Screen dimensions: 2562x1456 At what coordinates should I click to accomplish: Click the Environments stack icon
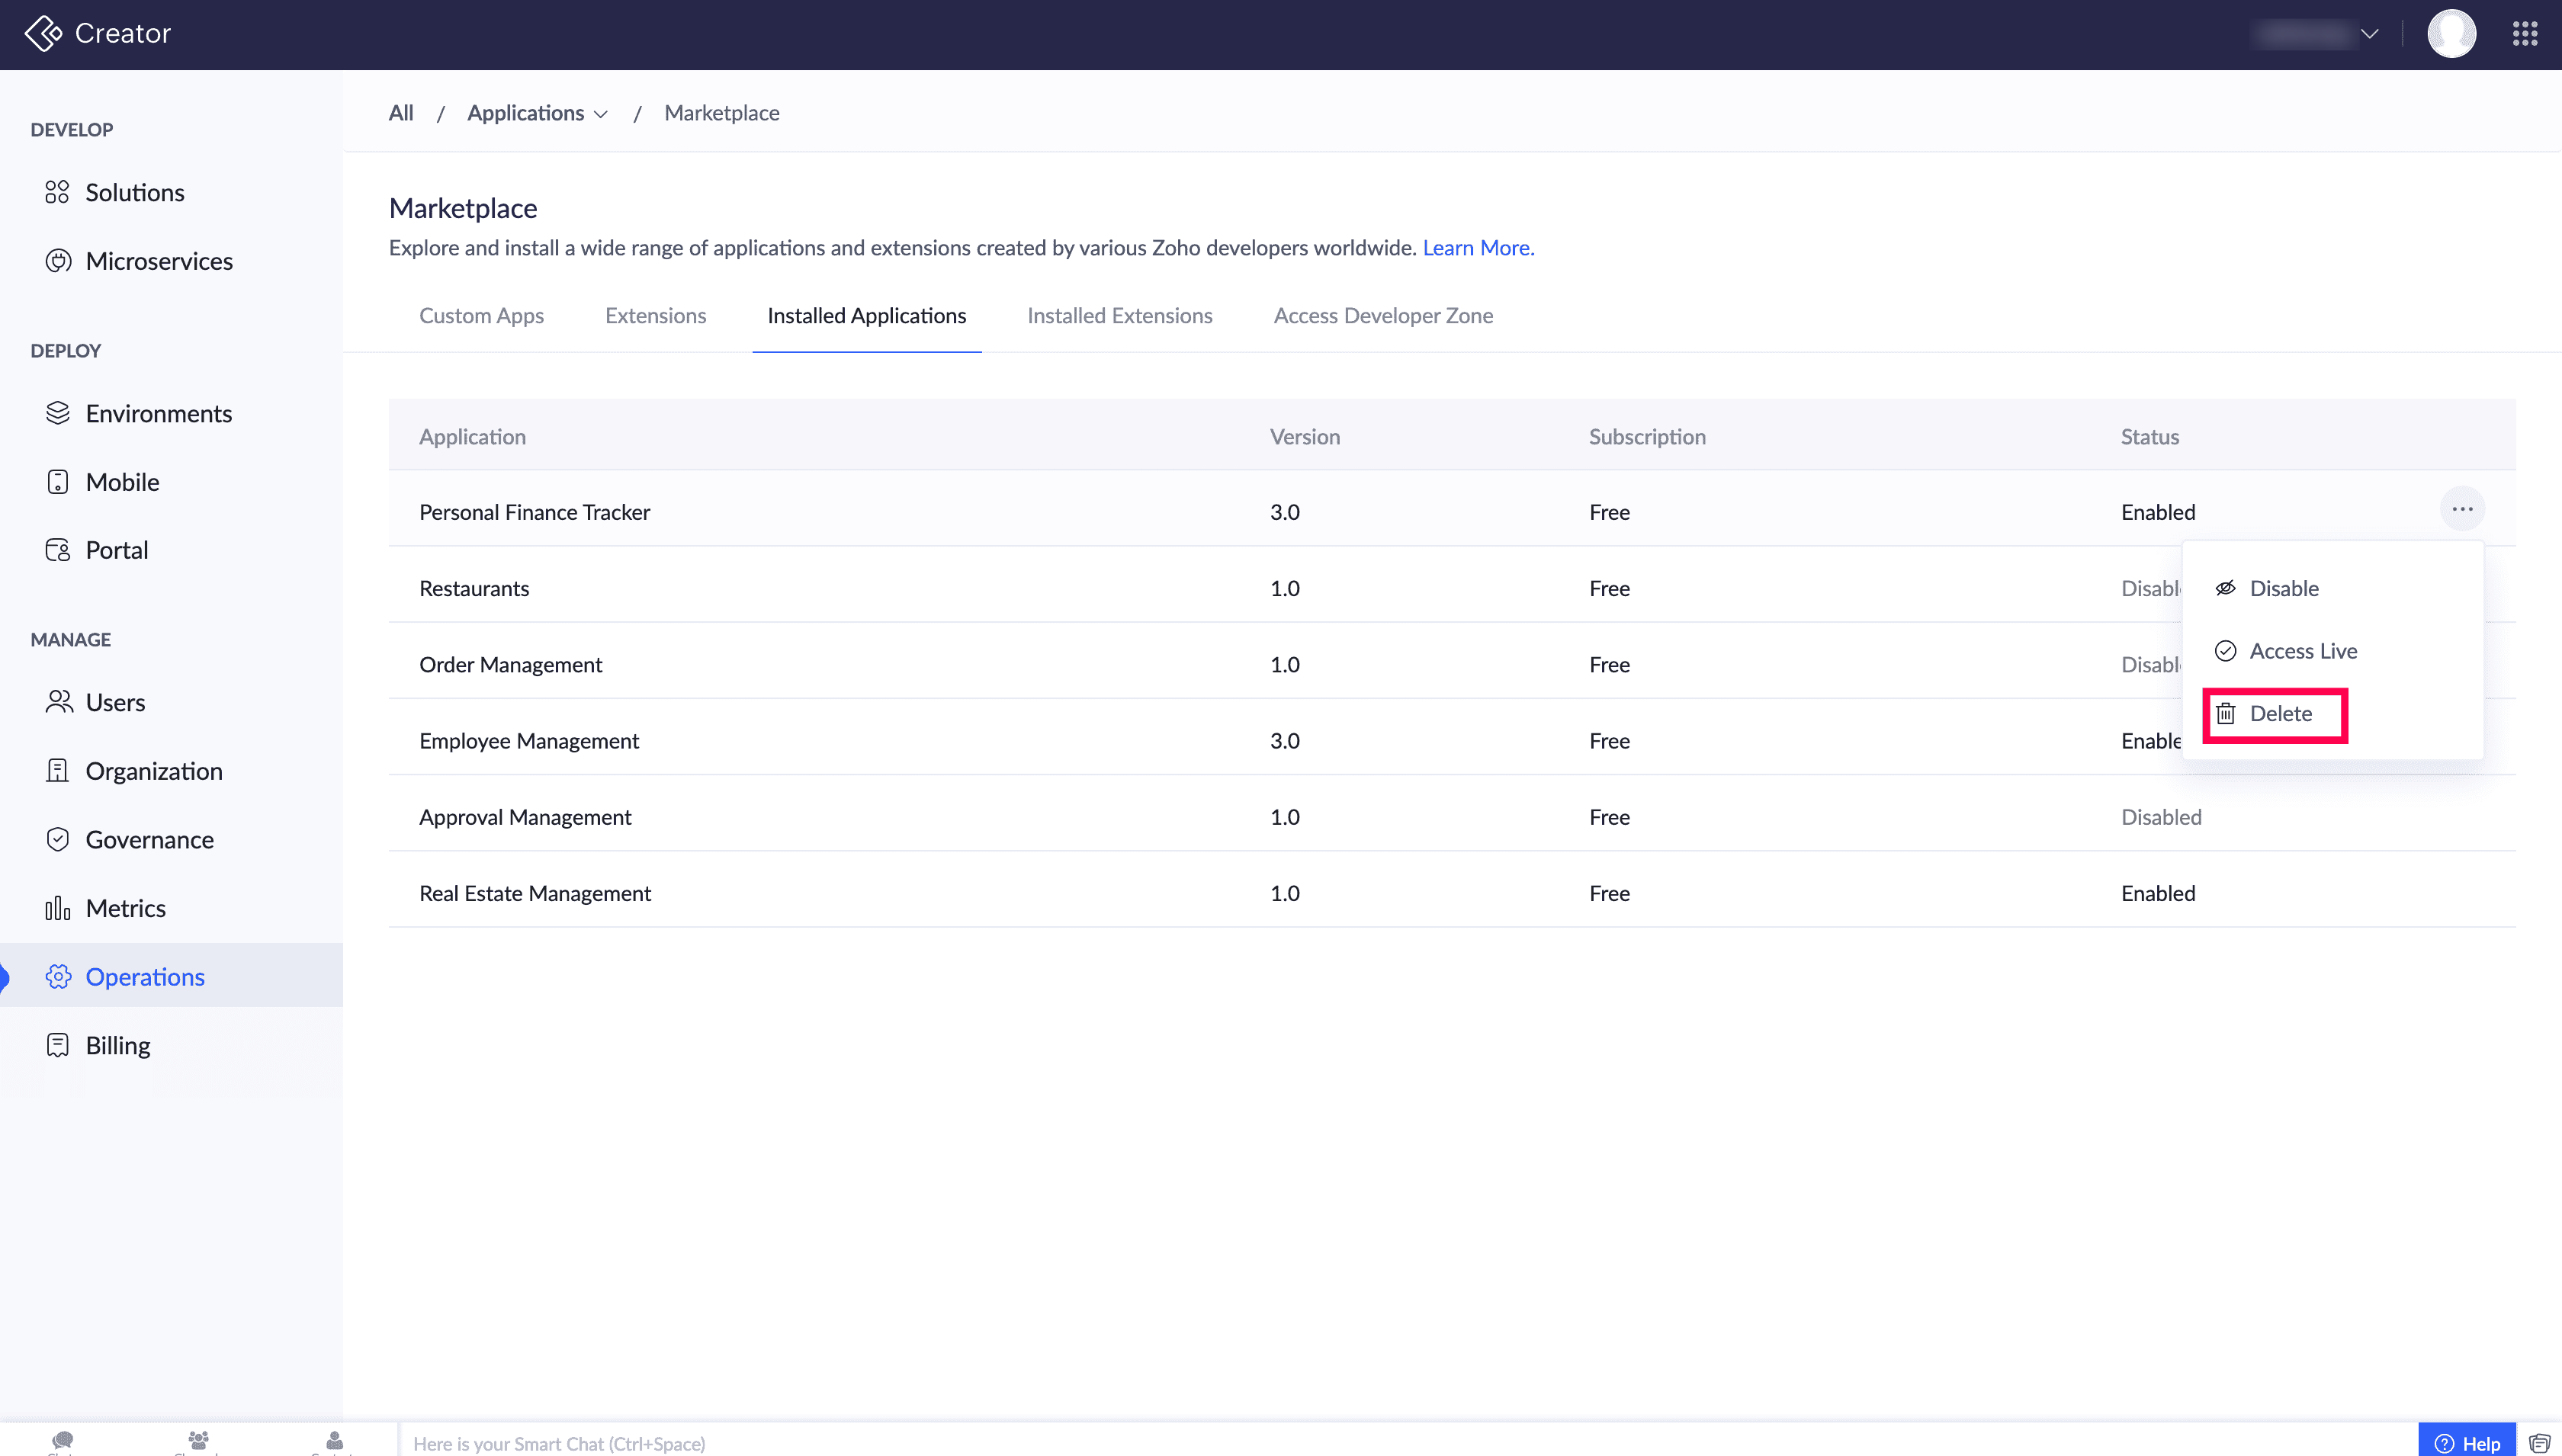[57, 413]
